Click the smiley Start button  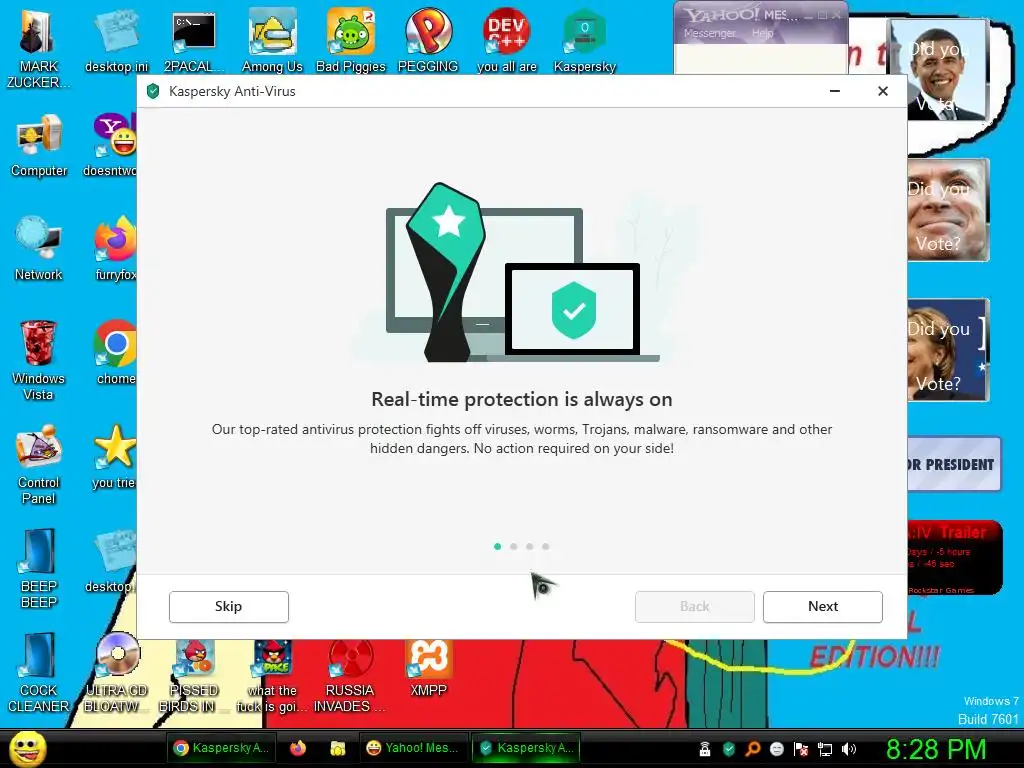(x=27, y=748)
